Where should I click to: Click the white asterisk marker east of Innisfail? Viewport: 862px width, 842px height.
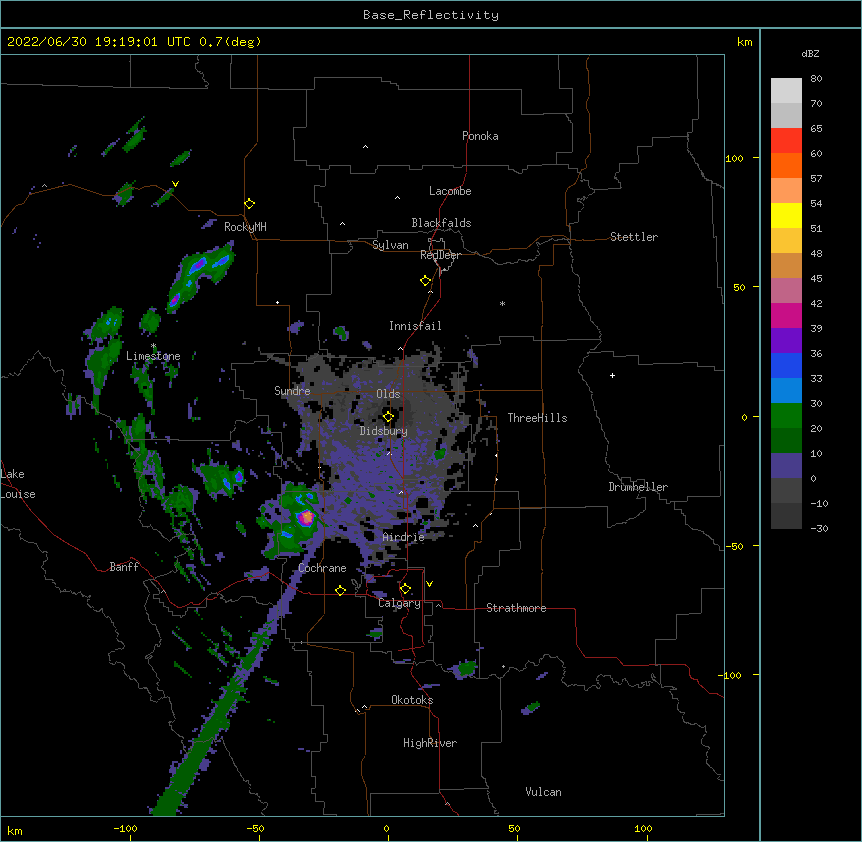(x=502, y=303)
